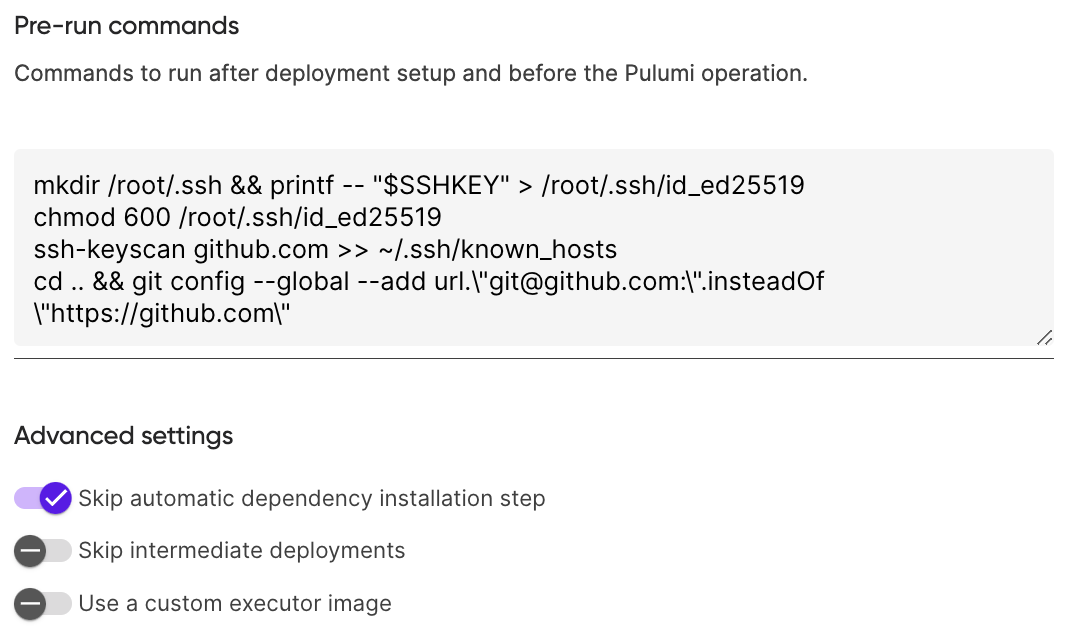The image size is (1076, 636).
Task: Click the Pre-run commands heading
Action: (x=125, y=25)
